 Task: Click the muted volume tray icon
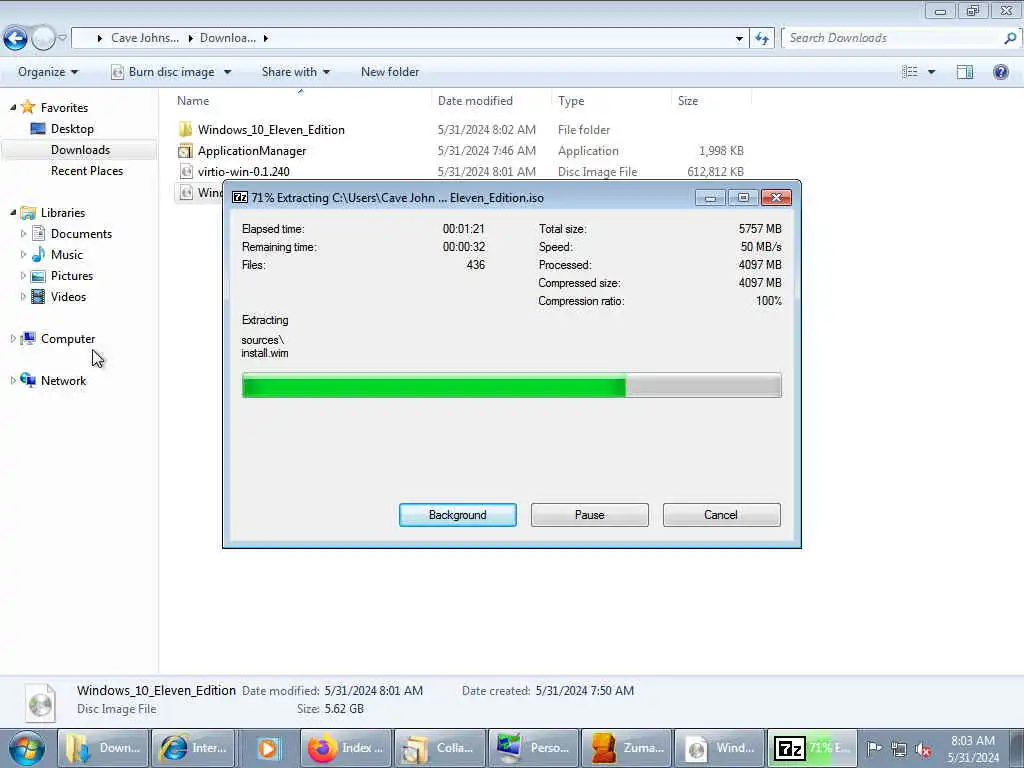[923, 749]
